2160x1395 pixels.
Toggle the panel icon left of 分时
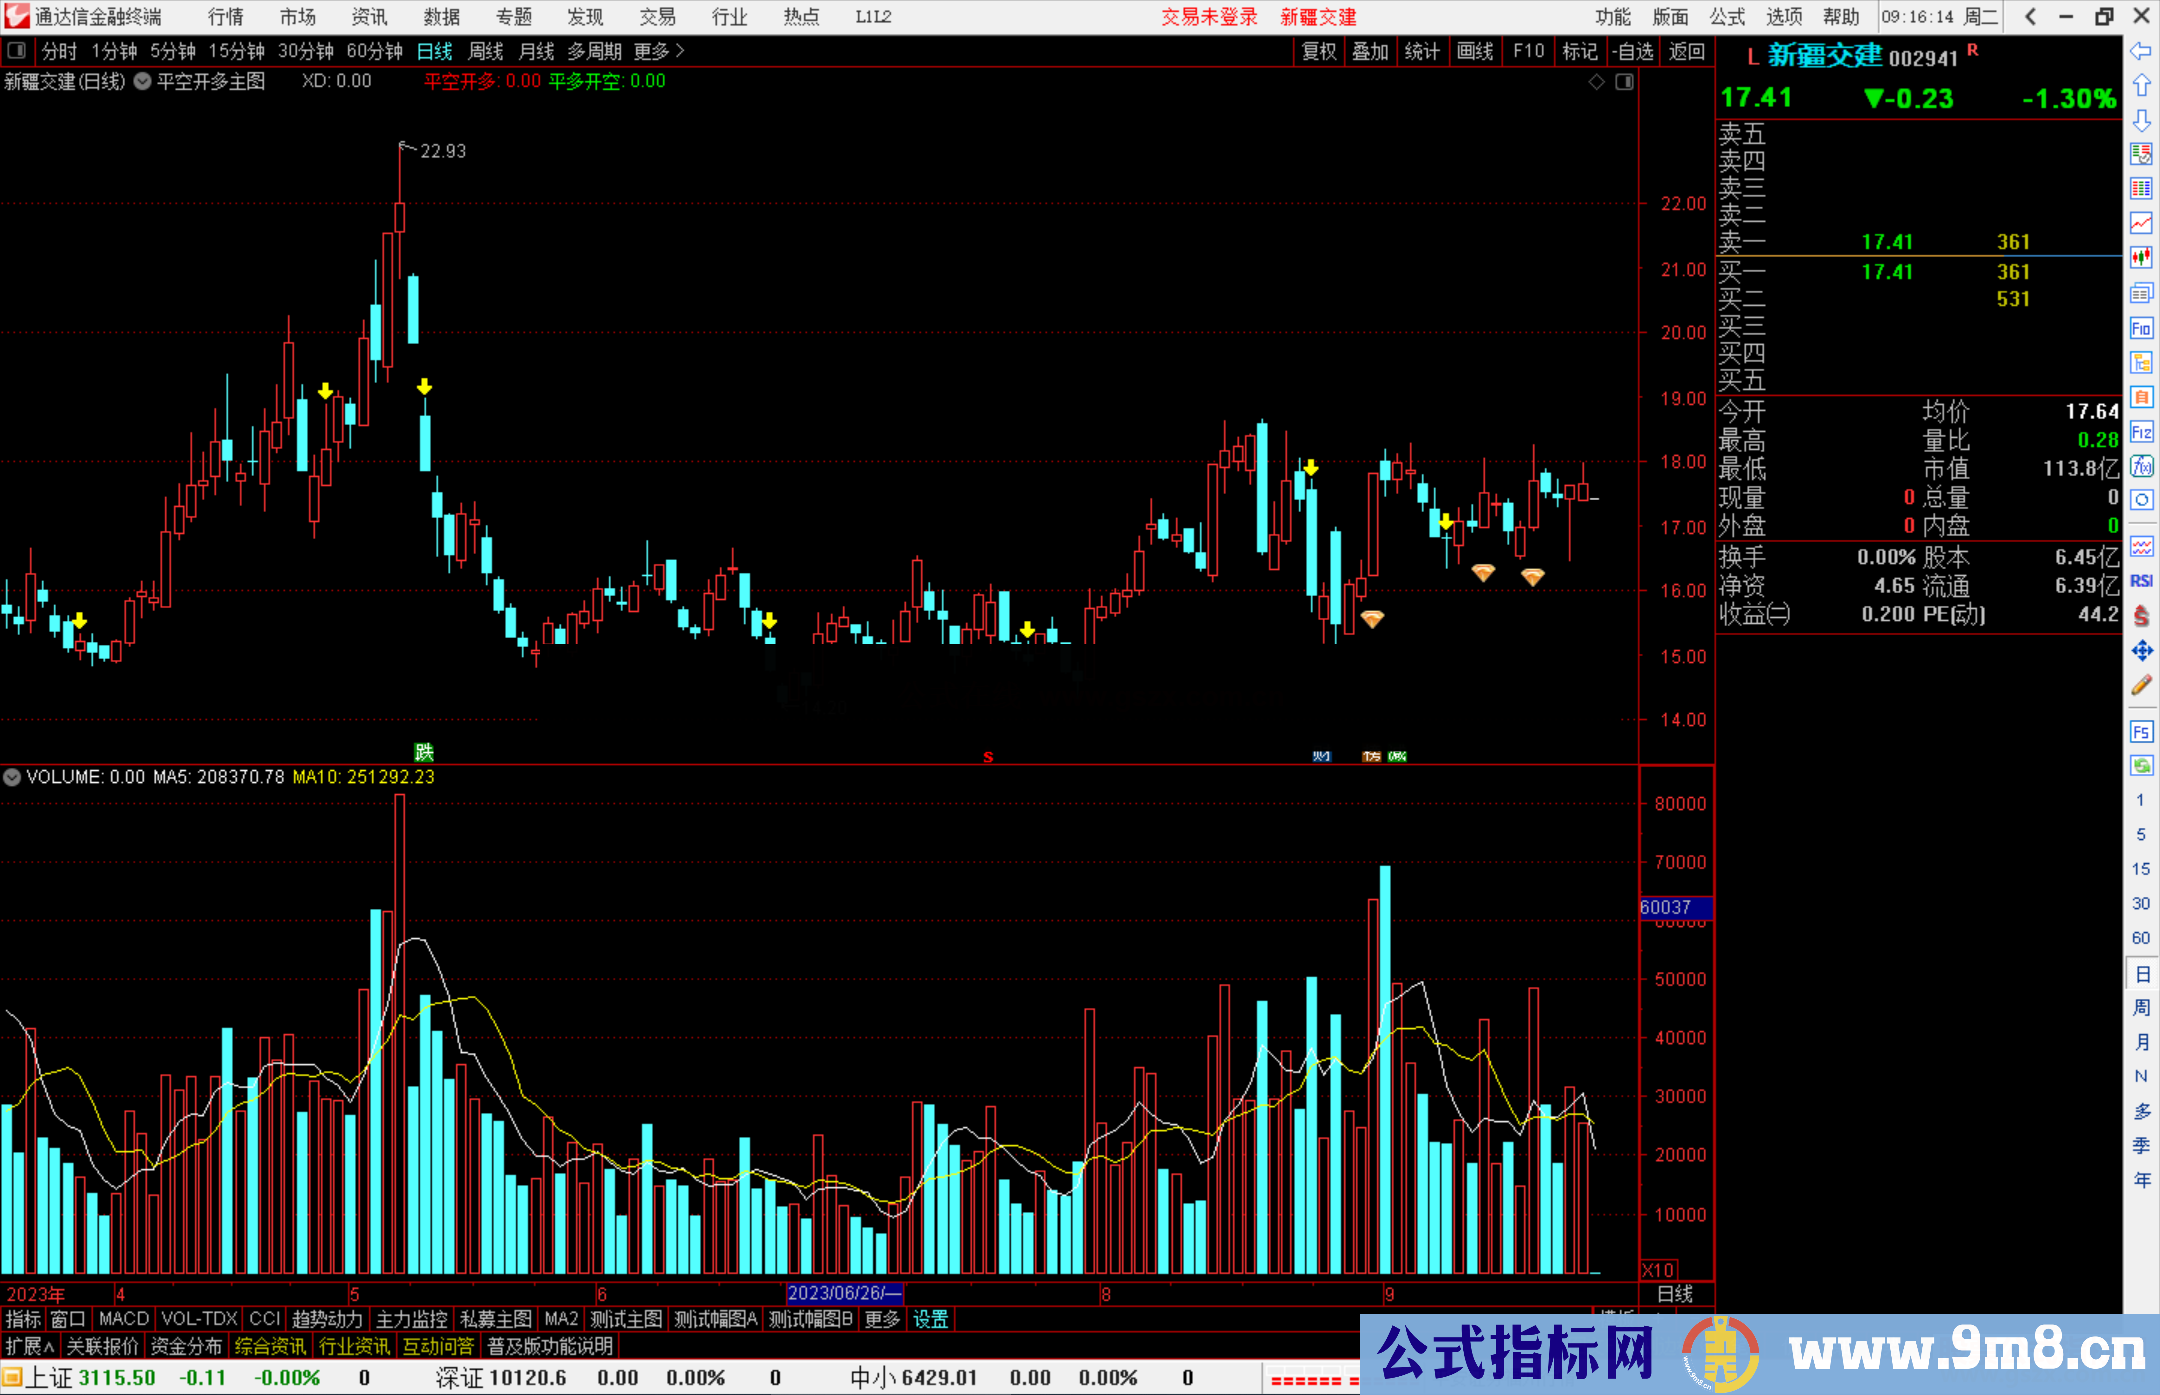coord(17,50)
